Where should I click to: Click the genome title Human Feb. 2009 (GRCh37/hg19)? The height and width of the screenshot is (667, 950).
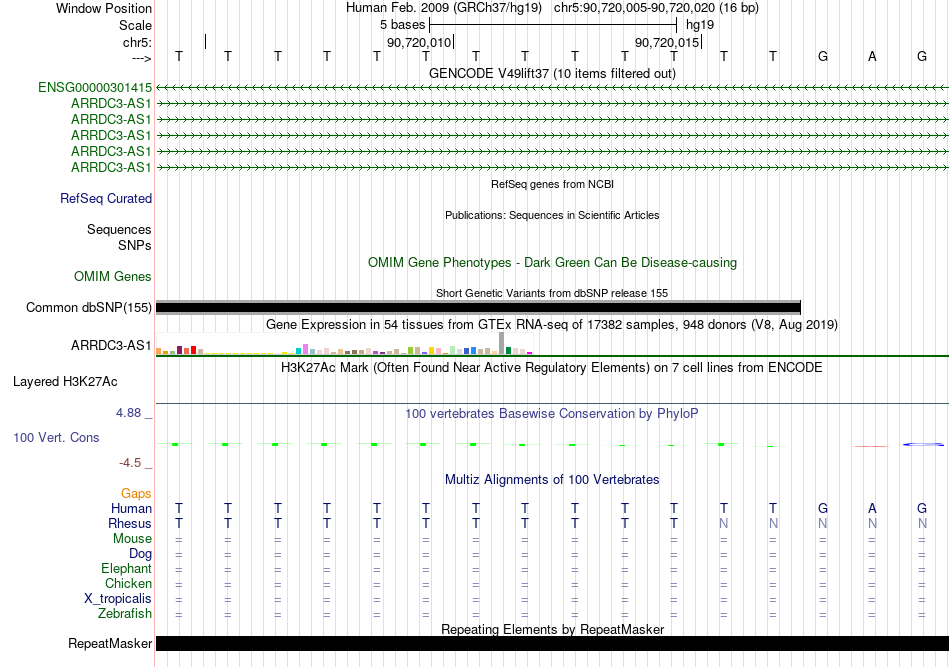point(443,8)
